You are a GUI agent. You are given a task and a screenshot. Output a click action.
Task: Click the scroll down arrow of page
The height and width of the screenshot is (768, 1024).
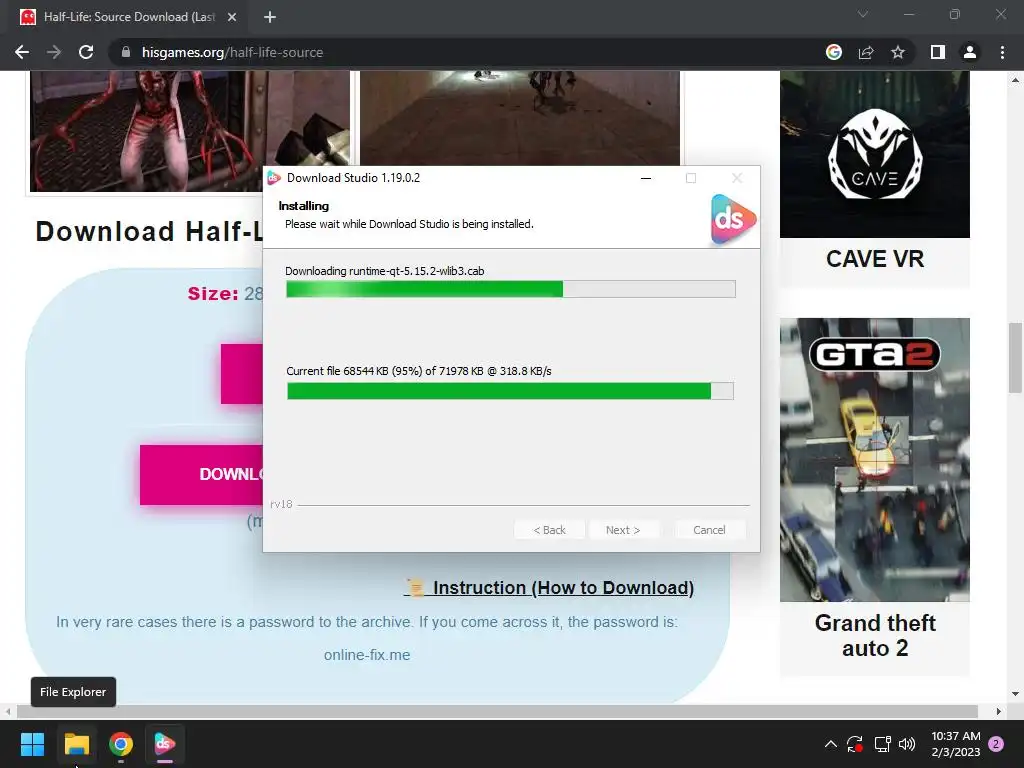1015,694
